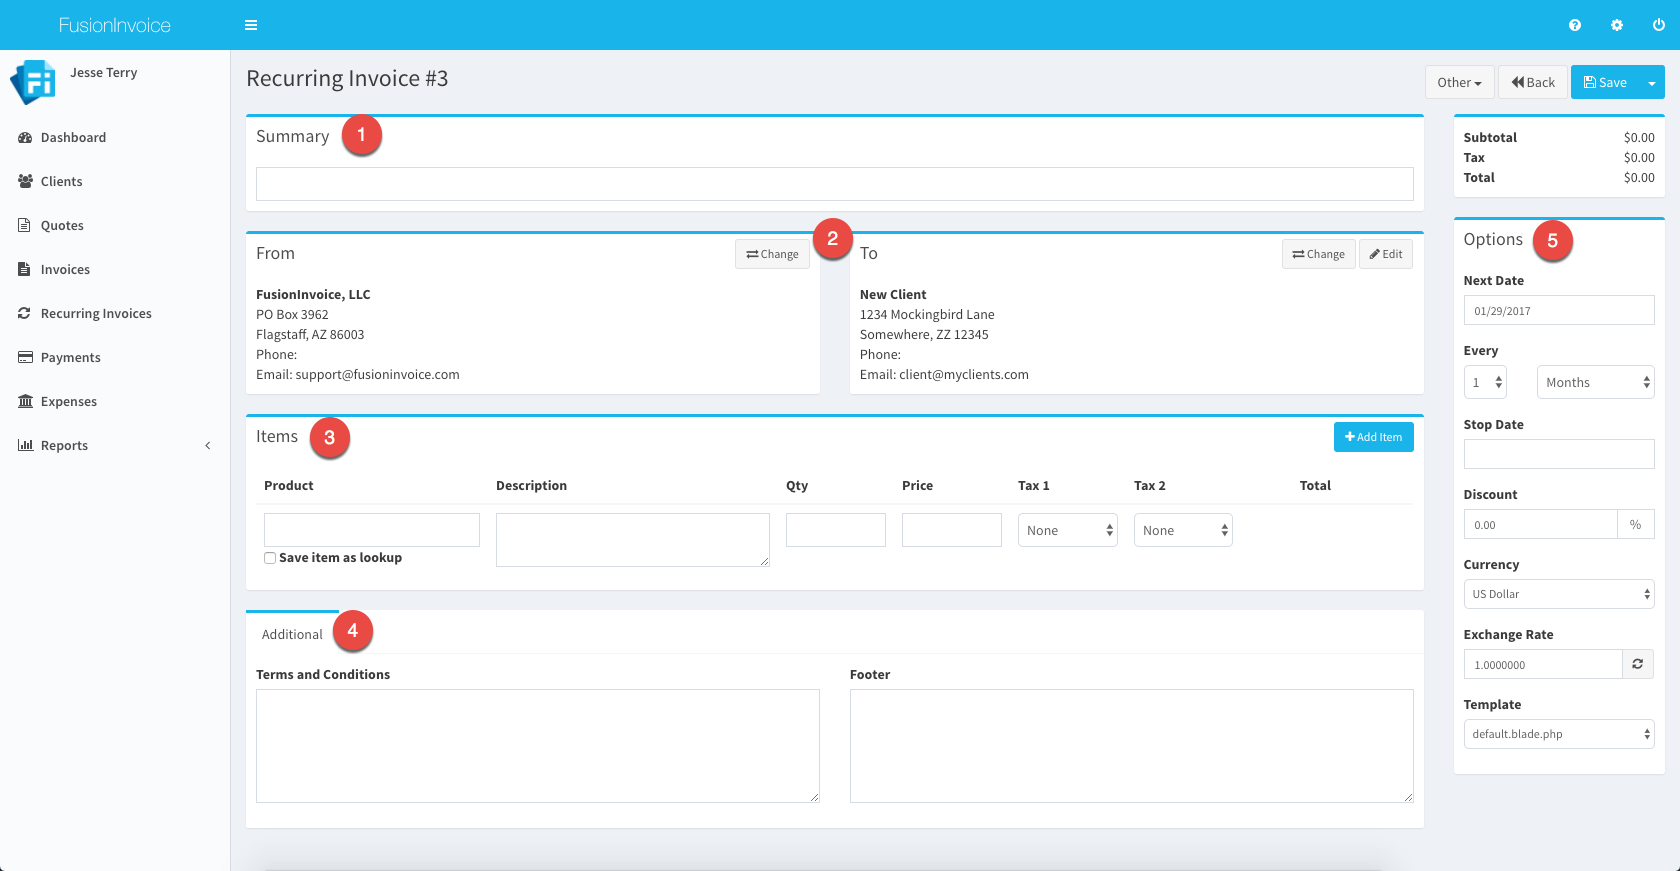Open the Tax 1 dropdown
The image size is (1680, 871).
pyautogui.click(x=1067, y=531)
